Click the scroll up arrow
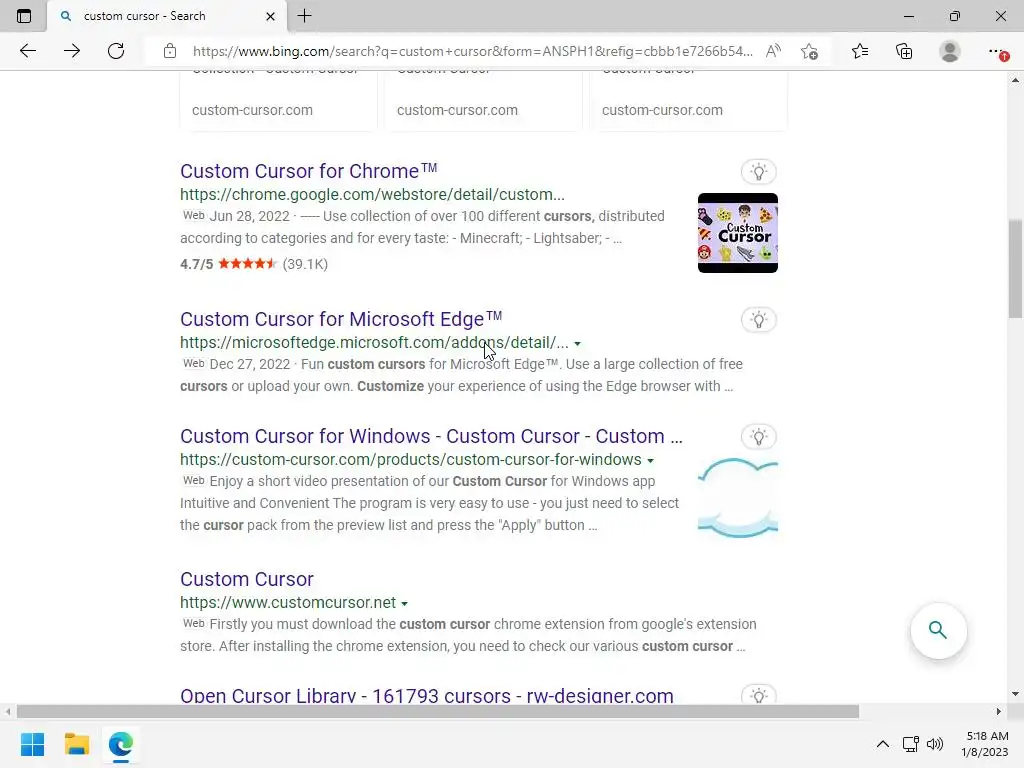This screenshot has width=1024, height=768. 1015,80
